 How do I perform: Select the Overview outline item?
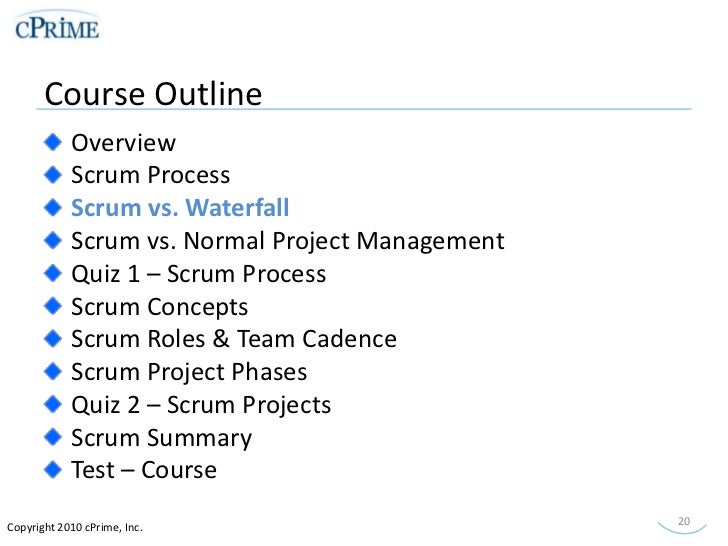[124, 143]
